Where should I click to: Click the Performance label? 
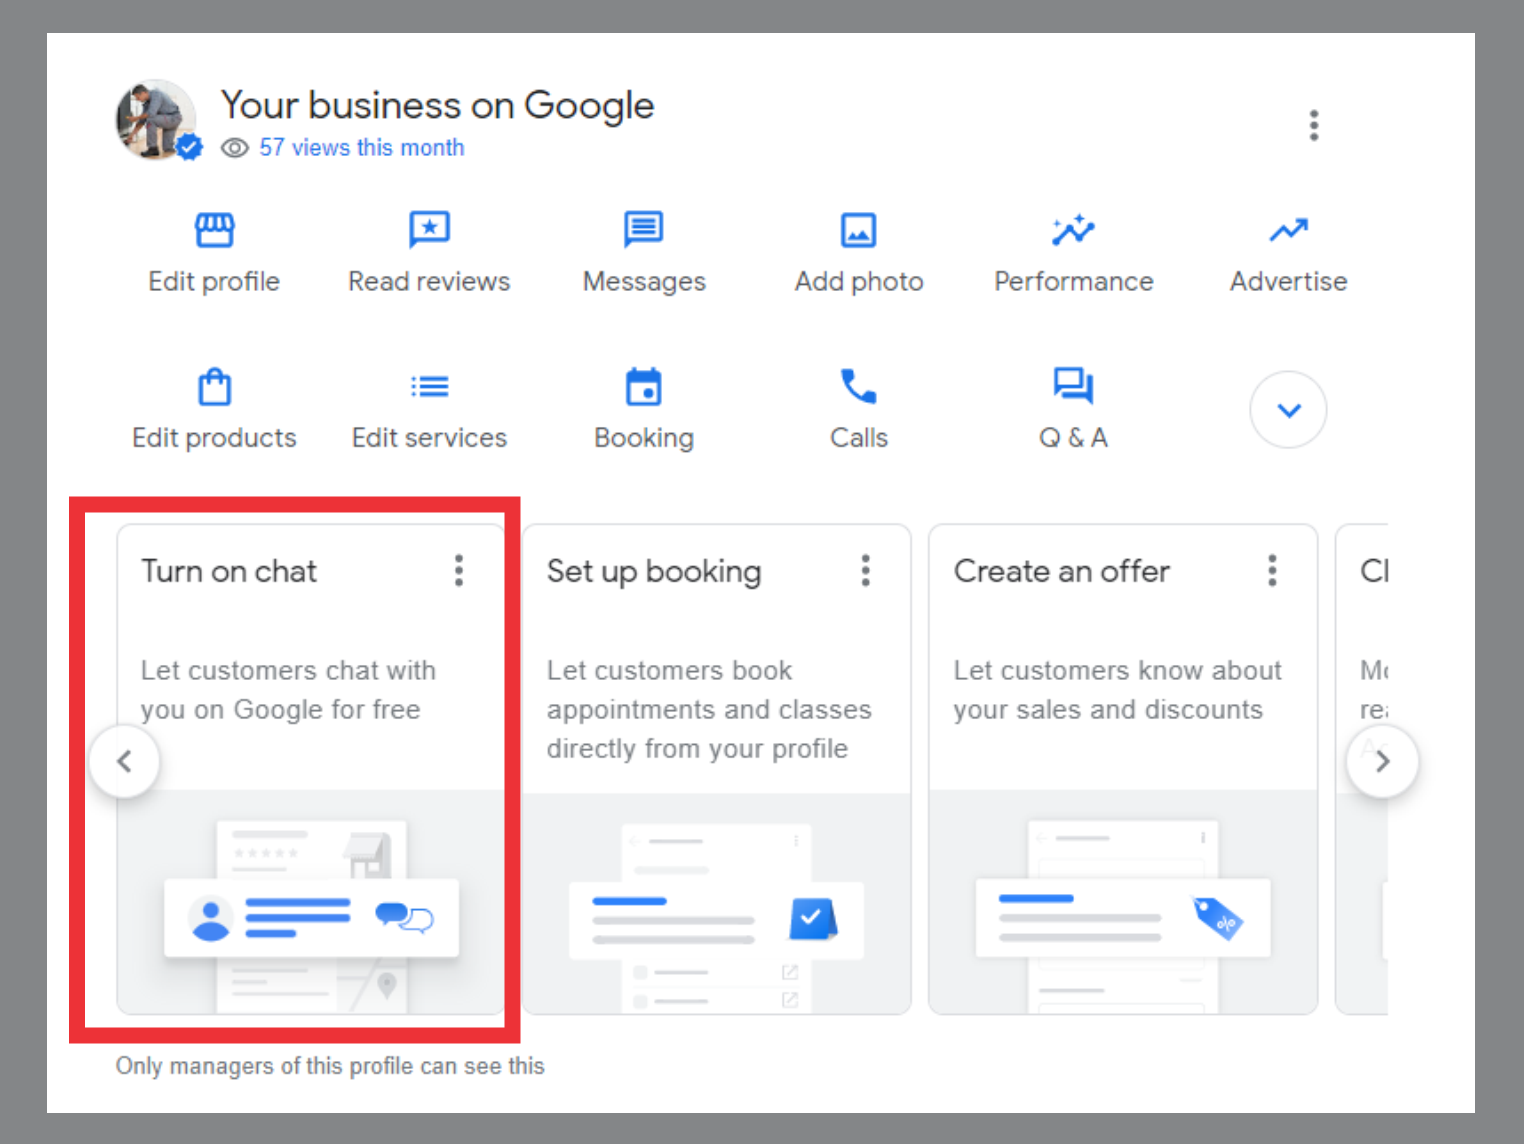[1074, 282]
